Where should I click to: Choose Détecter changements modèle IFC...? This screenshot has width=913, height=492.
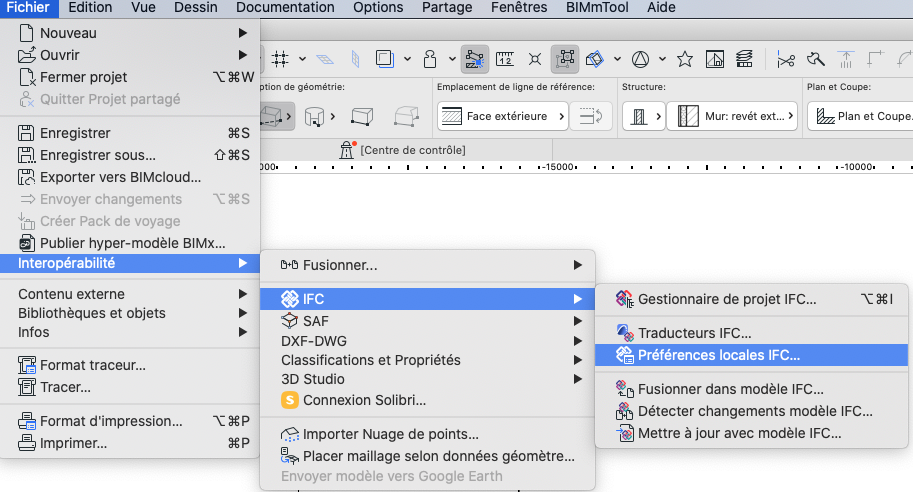[x=752, y=411]
